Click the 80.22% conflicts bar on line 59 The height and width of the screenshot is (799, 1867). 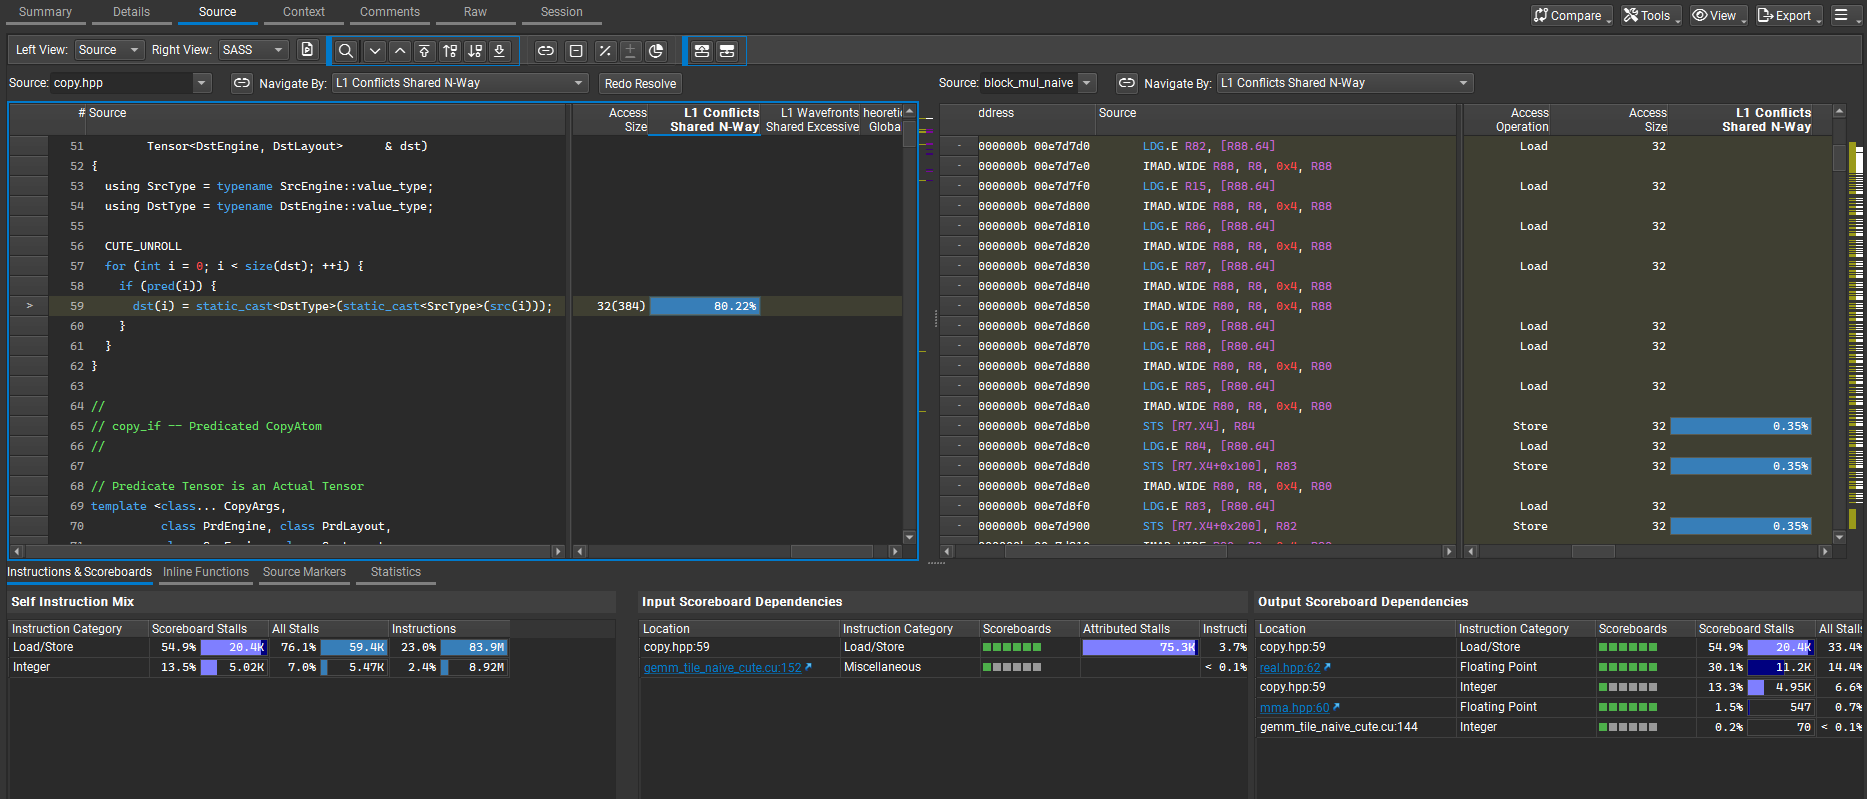tap(705, 306)
